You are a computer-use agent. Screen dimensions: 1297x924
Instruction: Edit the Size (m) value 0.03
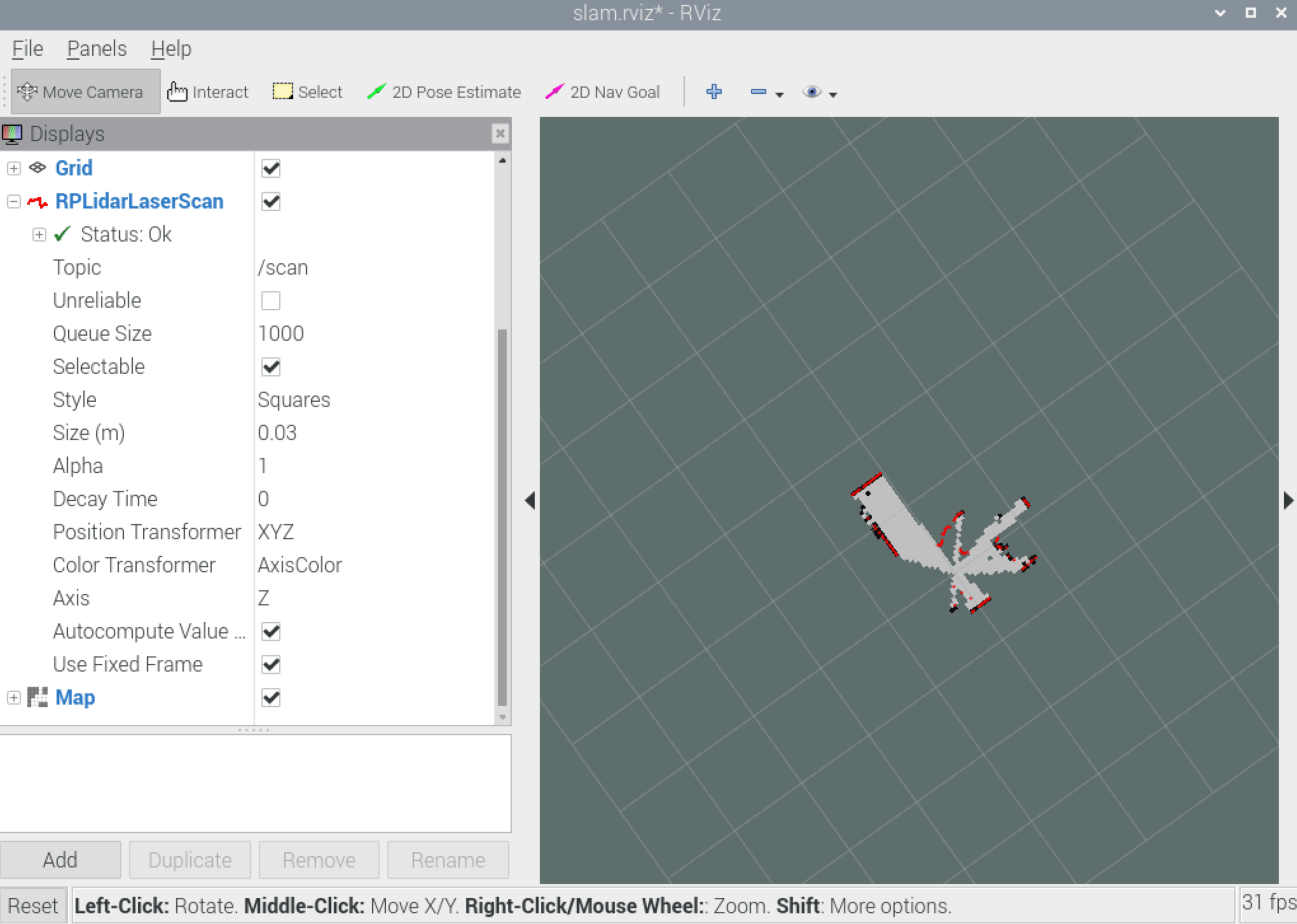coord(375,433)
